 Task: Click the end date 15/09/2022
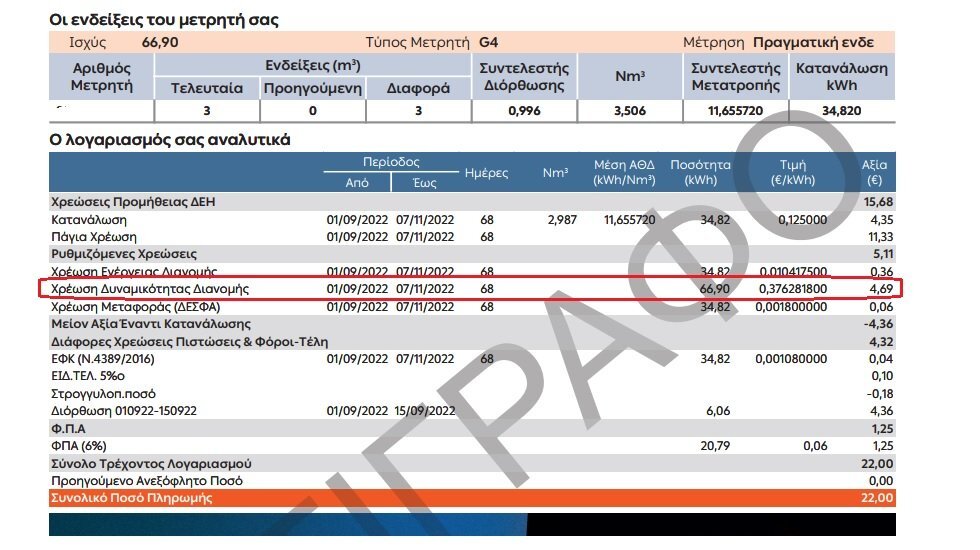click(425, 411)
